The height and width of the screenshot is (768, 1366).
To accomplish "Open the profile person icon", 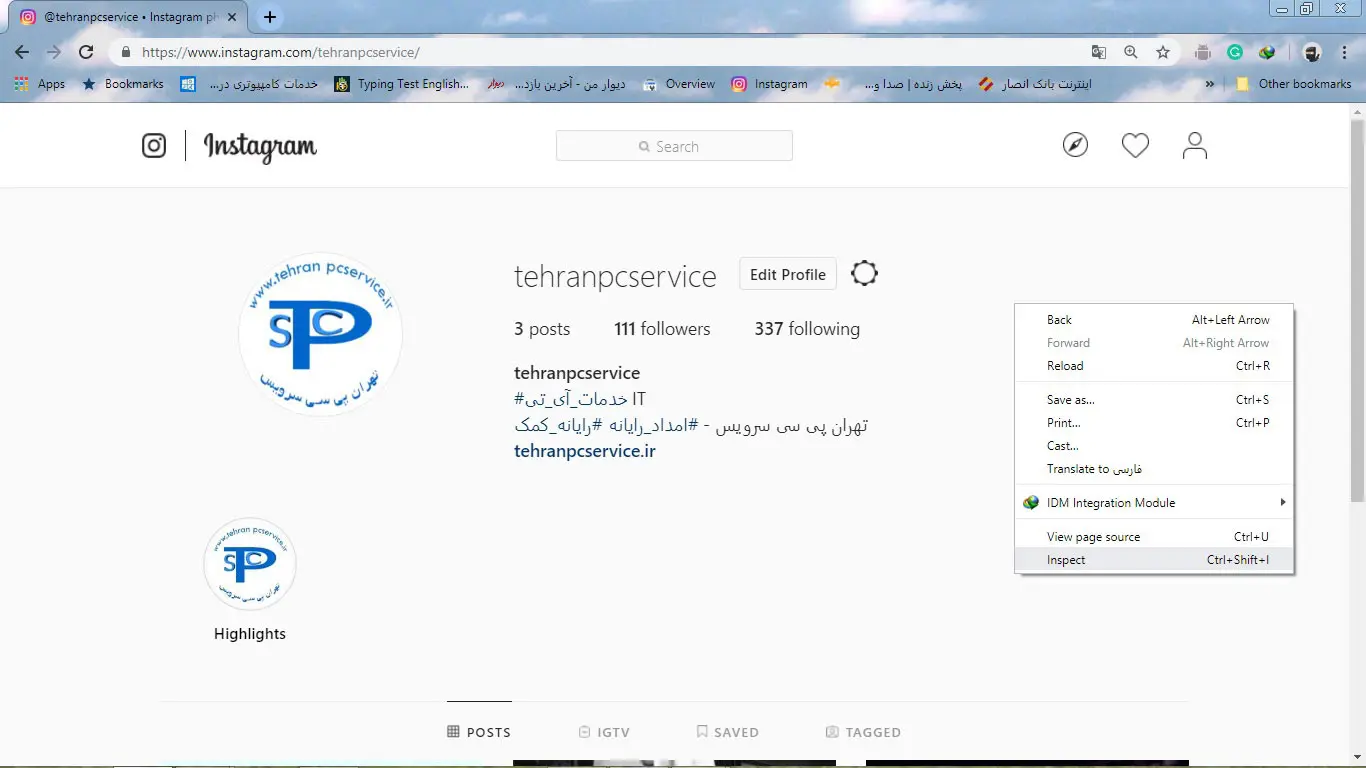I will (x=1194, y=146).
